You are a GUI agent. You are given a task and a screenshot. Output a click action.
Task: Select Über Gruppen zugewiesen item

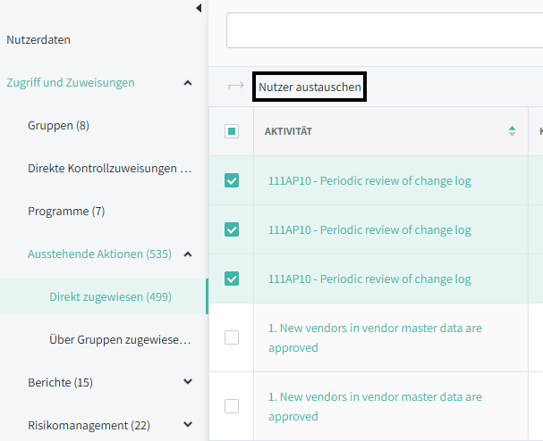(x=120, y=339)
